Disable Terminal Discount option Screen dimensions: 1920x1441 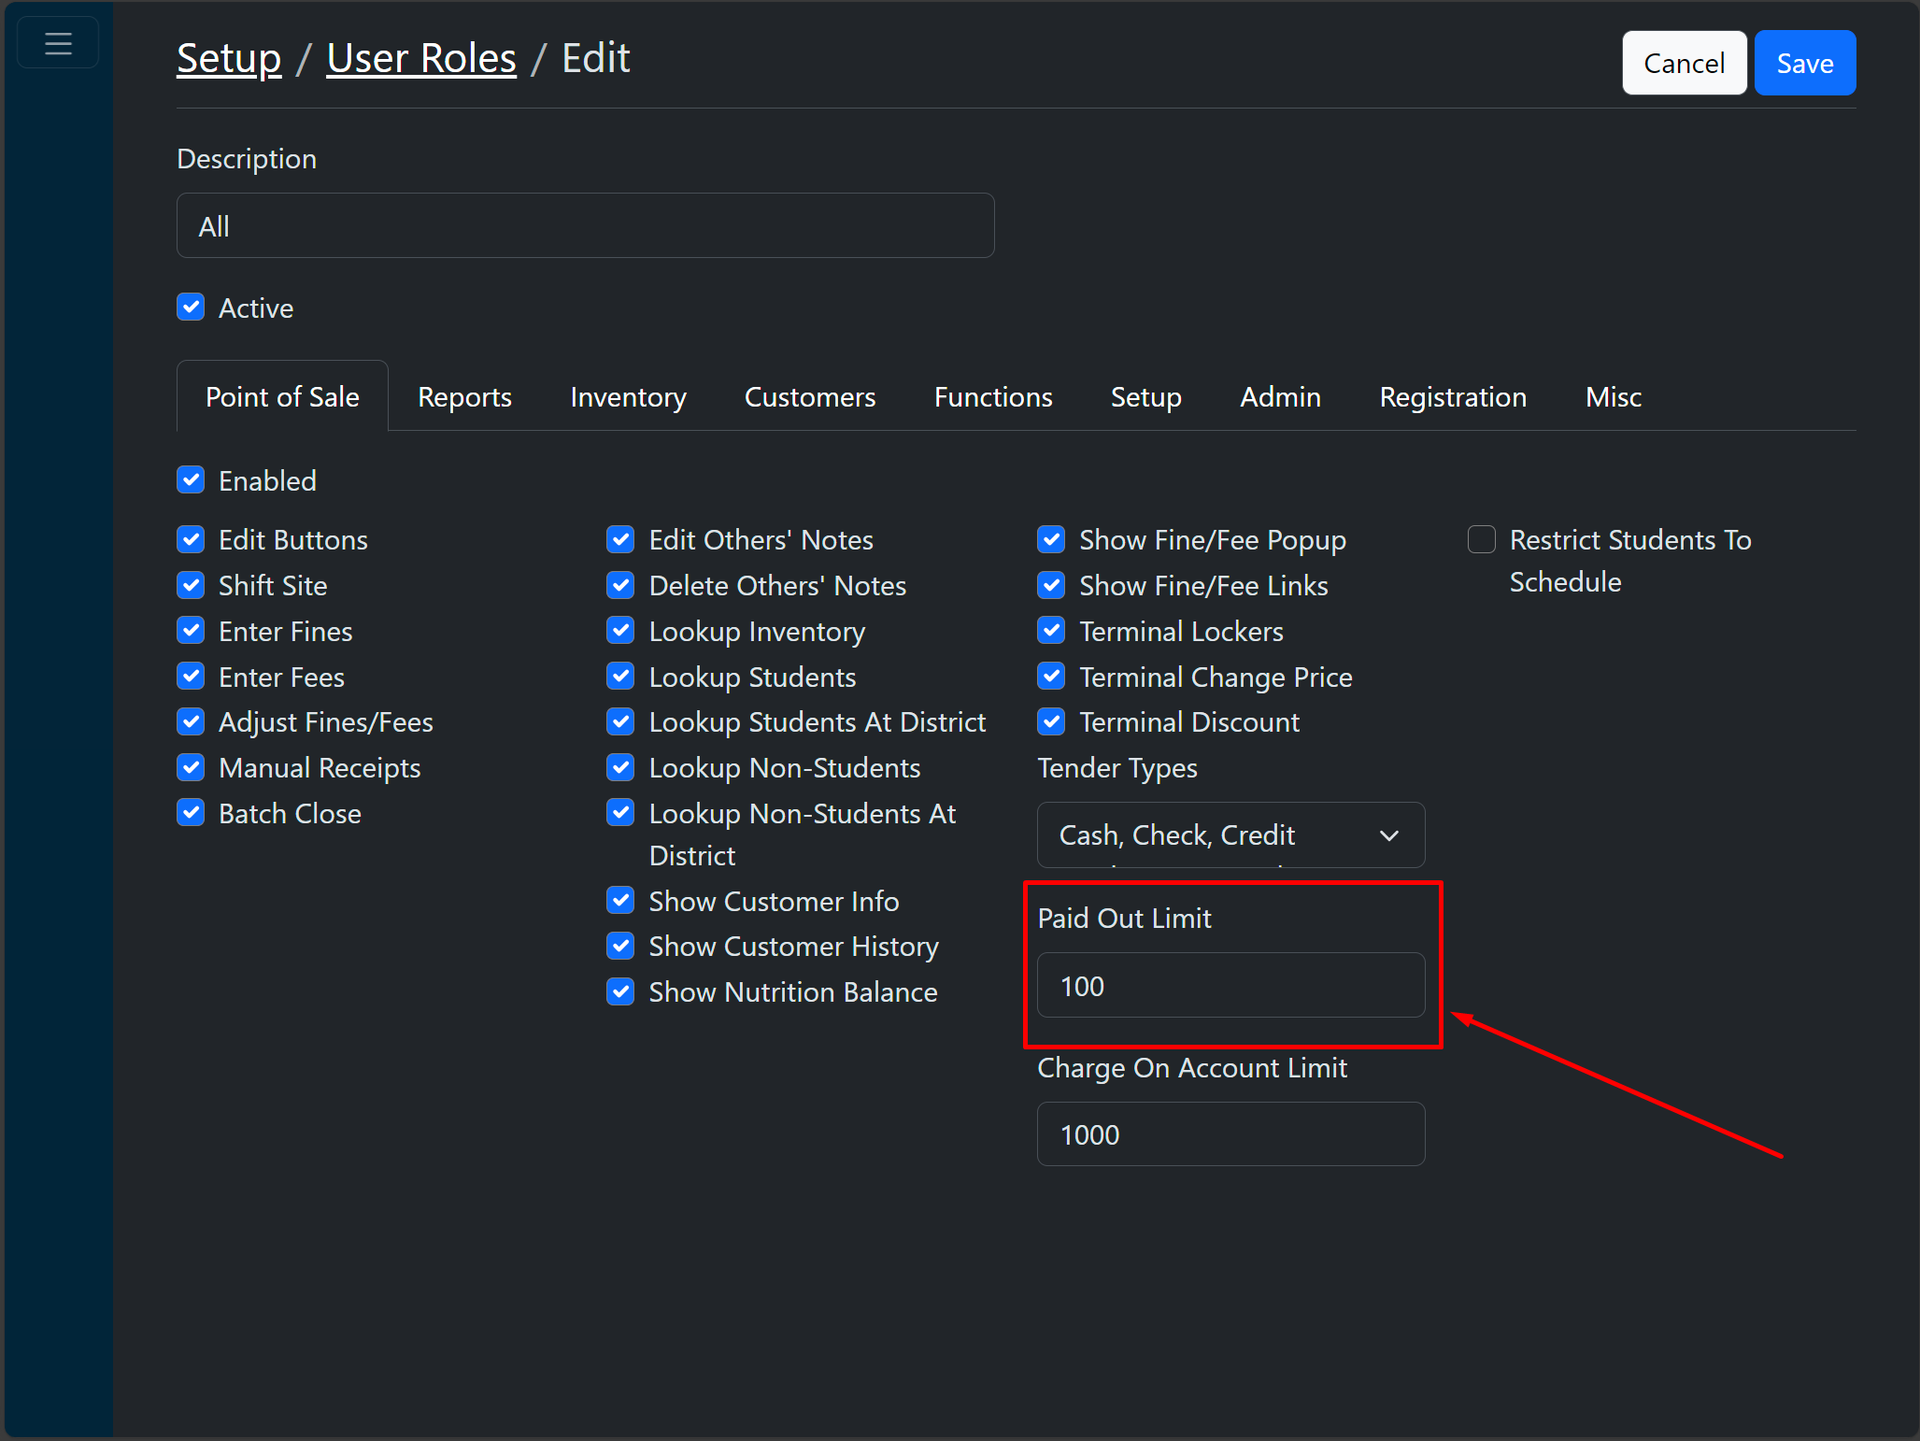coord(1051,722)
